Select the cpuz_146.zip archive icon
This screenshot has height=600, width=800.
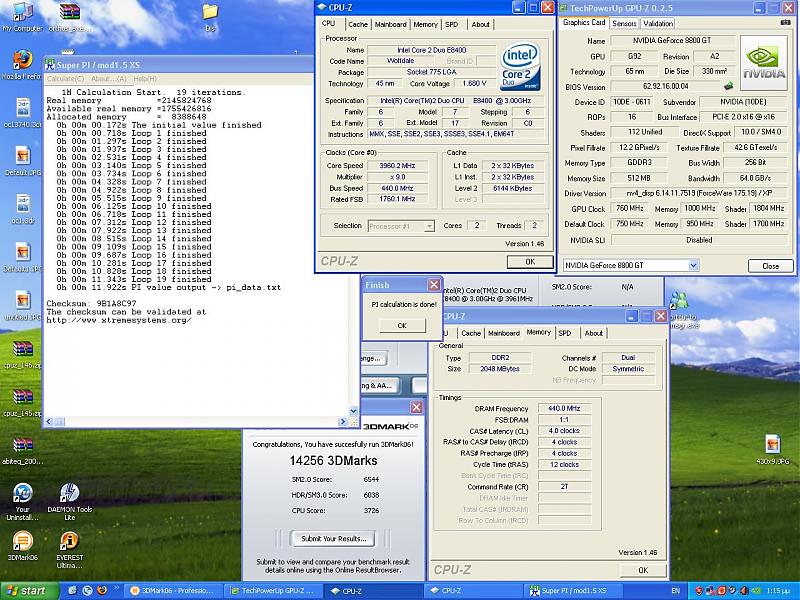coord(21,353)
